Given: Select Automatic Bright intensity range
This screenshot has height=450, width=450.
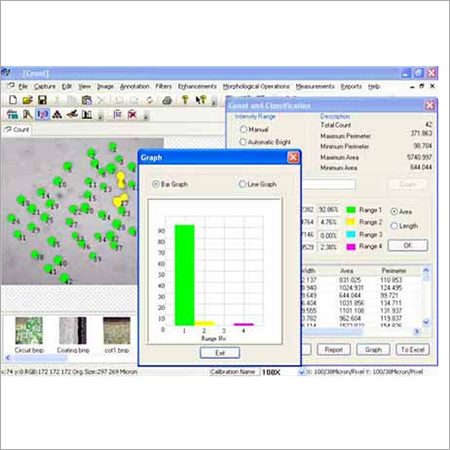Looking at the screenshot, I should click(243, 142).
